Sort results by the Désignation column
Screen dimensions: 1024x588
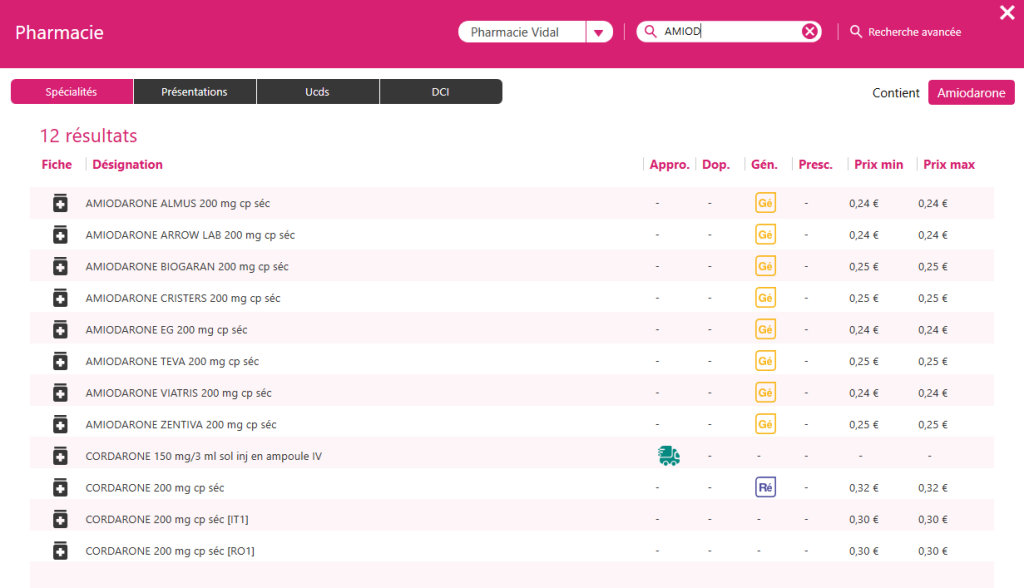coord(127,164)
